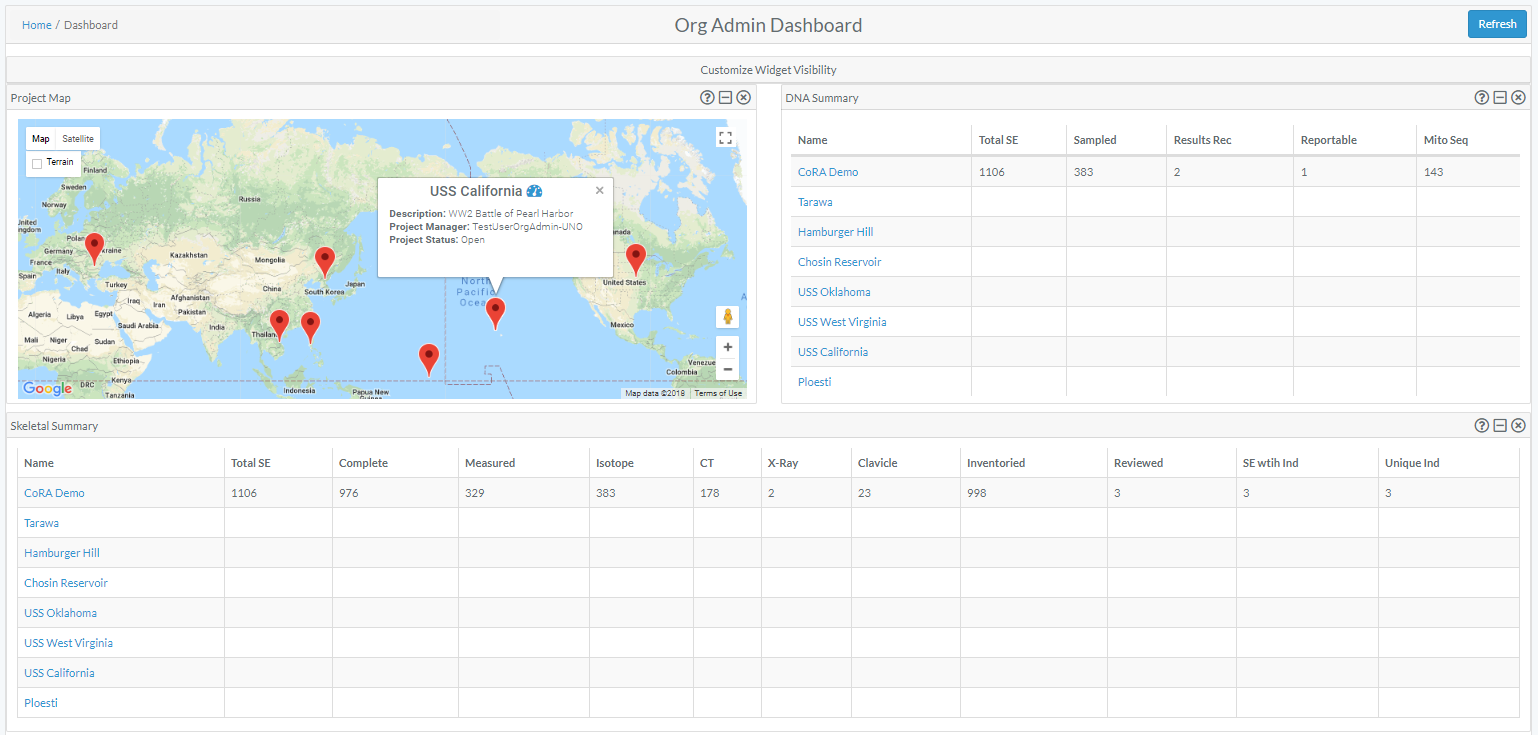Click Results Rec header in DNA Summary
Screen dimensions: 1538x735
[x=1202, y=140]
